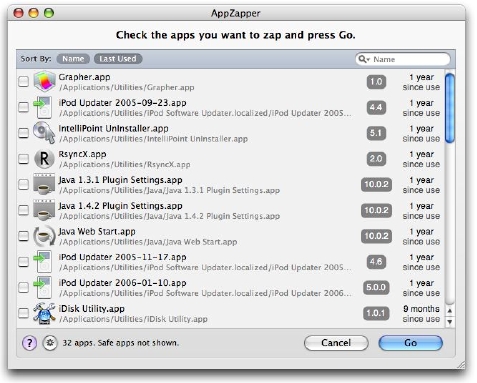This screenshot has height=383, width=477.
Task: Click the scrollbar up arrow
Action: 450,311
